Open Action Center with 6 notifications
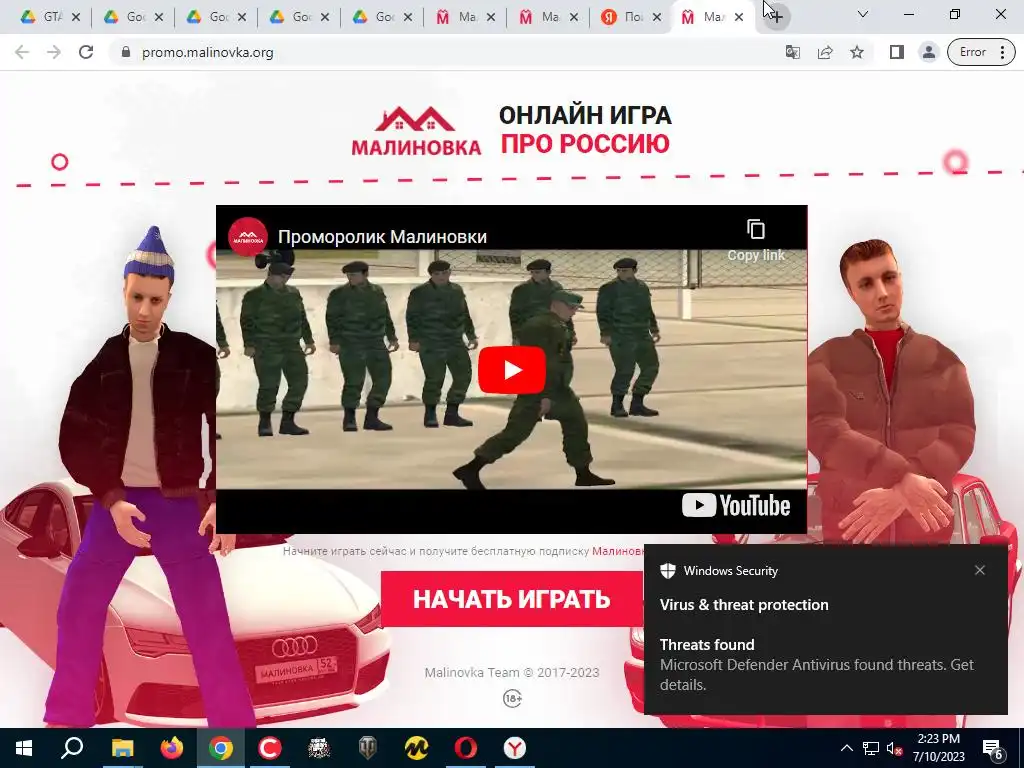The height and width of the screenshot is (768, 1024). coord(993,749)
